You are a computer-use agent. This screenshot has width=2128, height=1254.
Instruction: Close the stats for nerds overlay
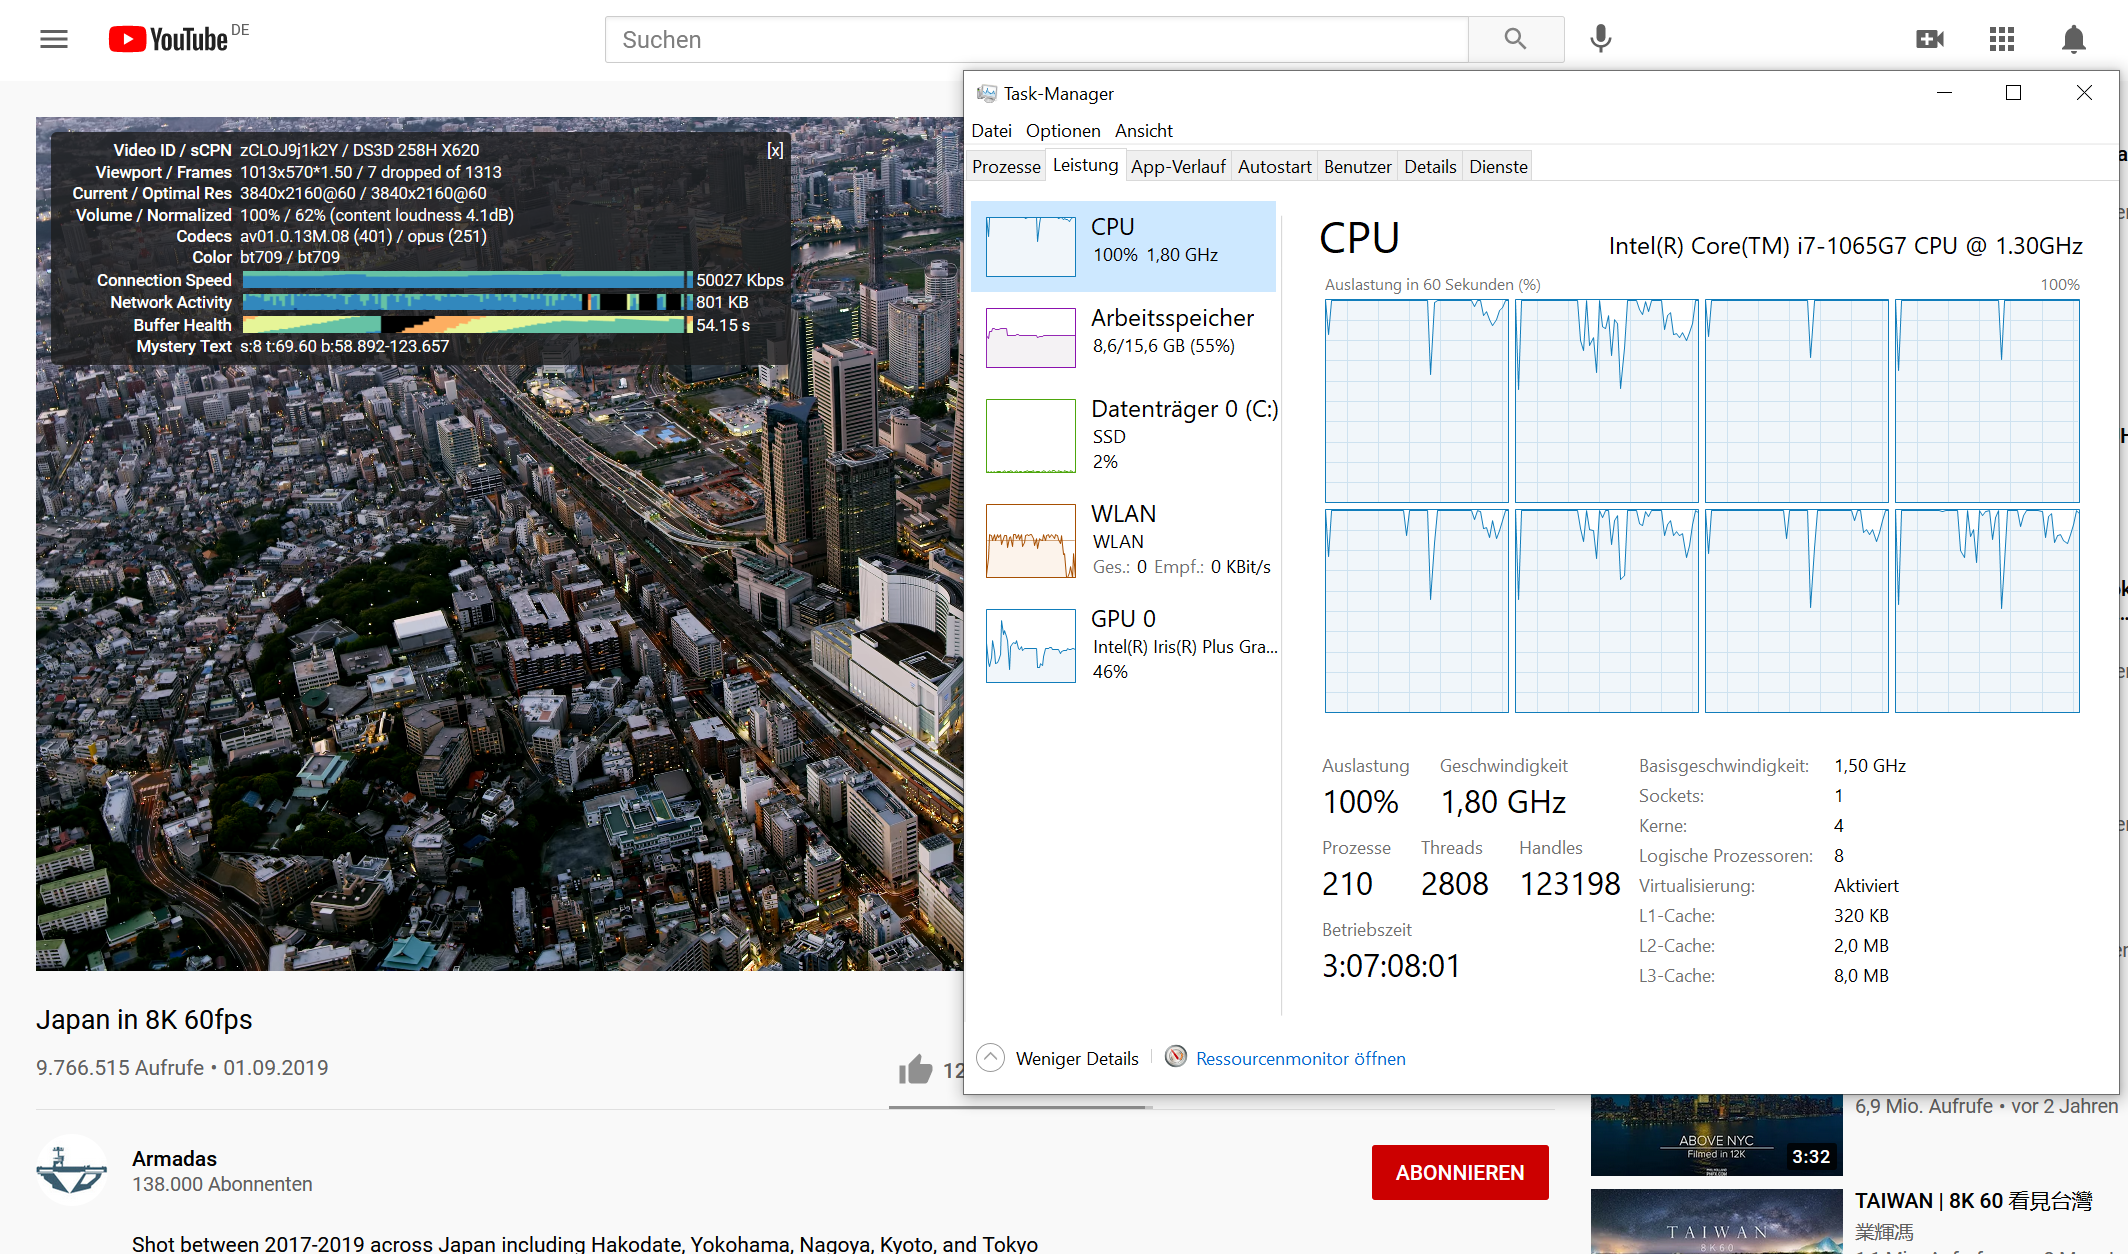tap(775, 150)
